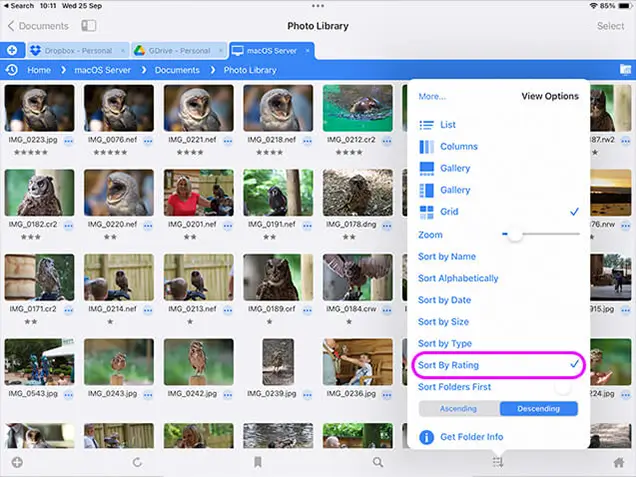Viewport: 636px width, 477px height.
Task: Refresh the folder using the reload icon
Action: [137, 463]
